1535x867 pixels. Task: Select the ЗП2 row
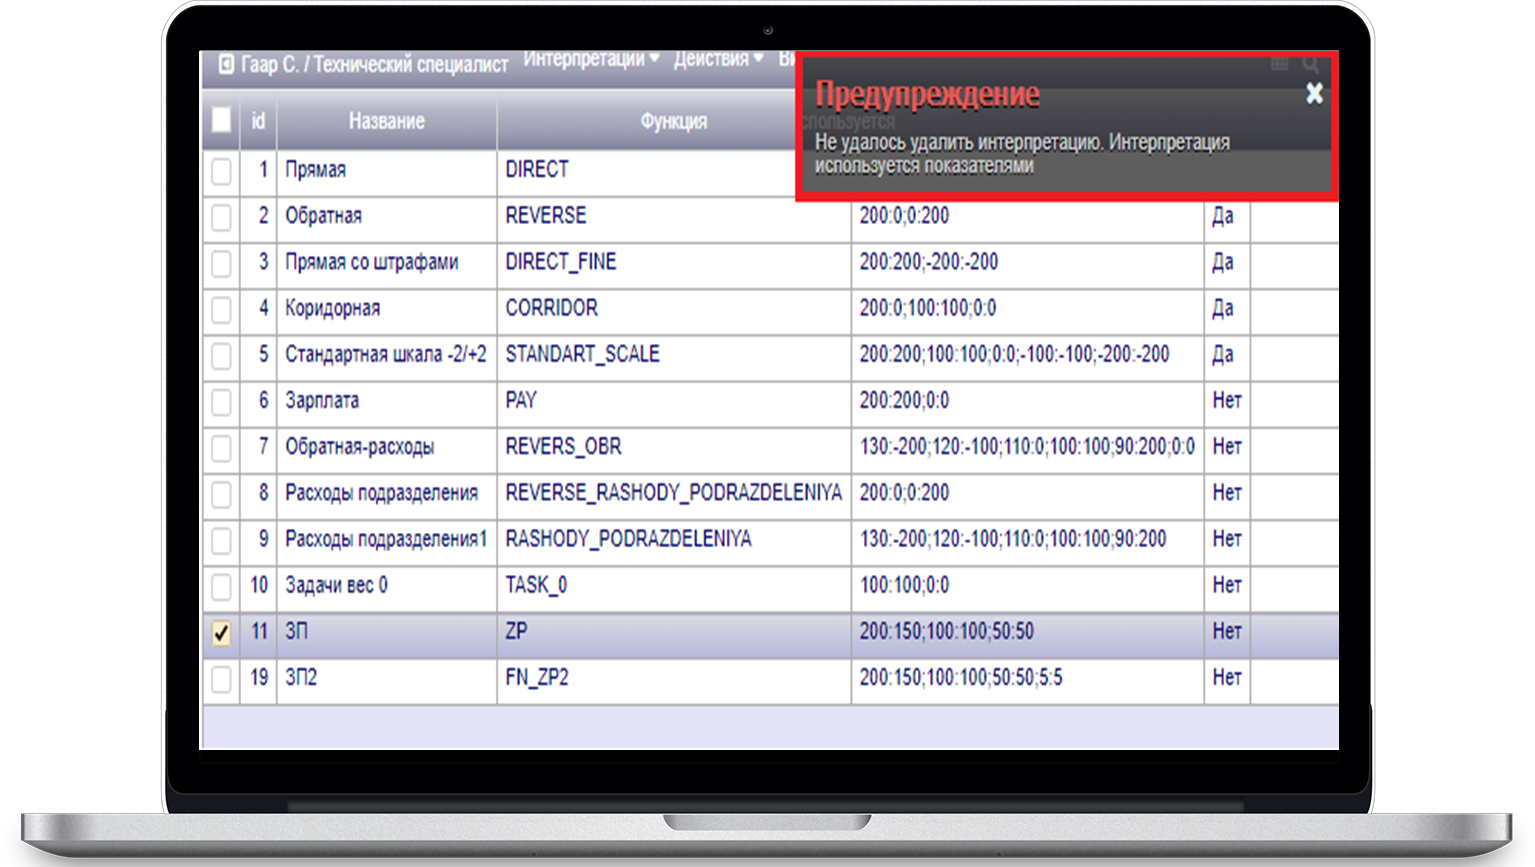tap(301, 678)
